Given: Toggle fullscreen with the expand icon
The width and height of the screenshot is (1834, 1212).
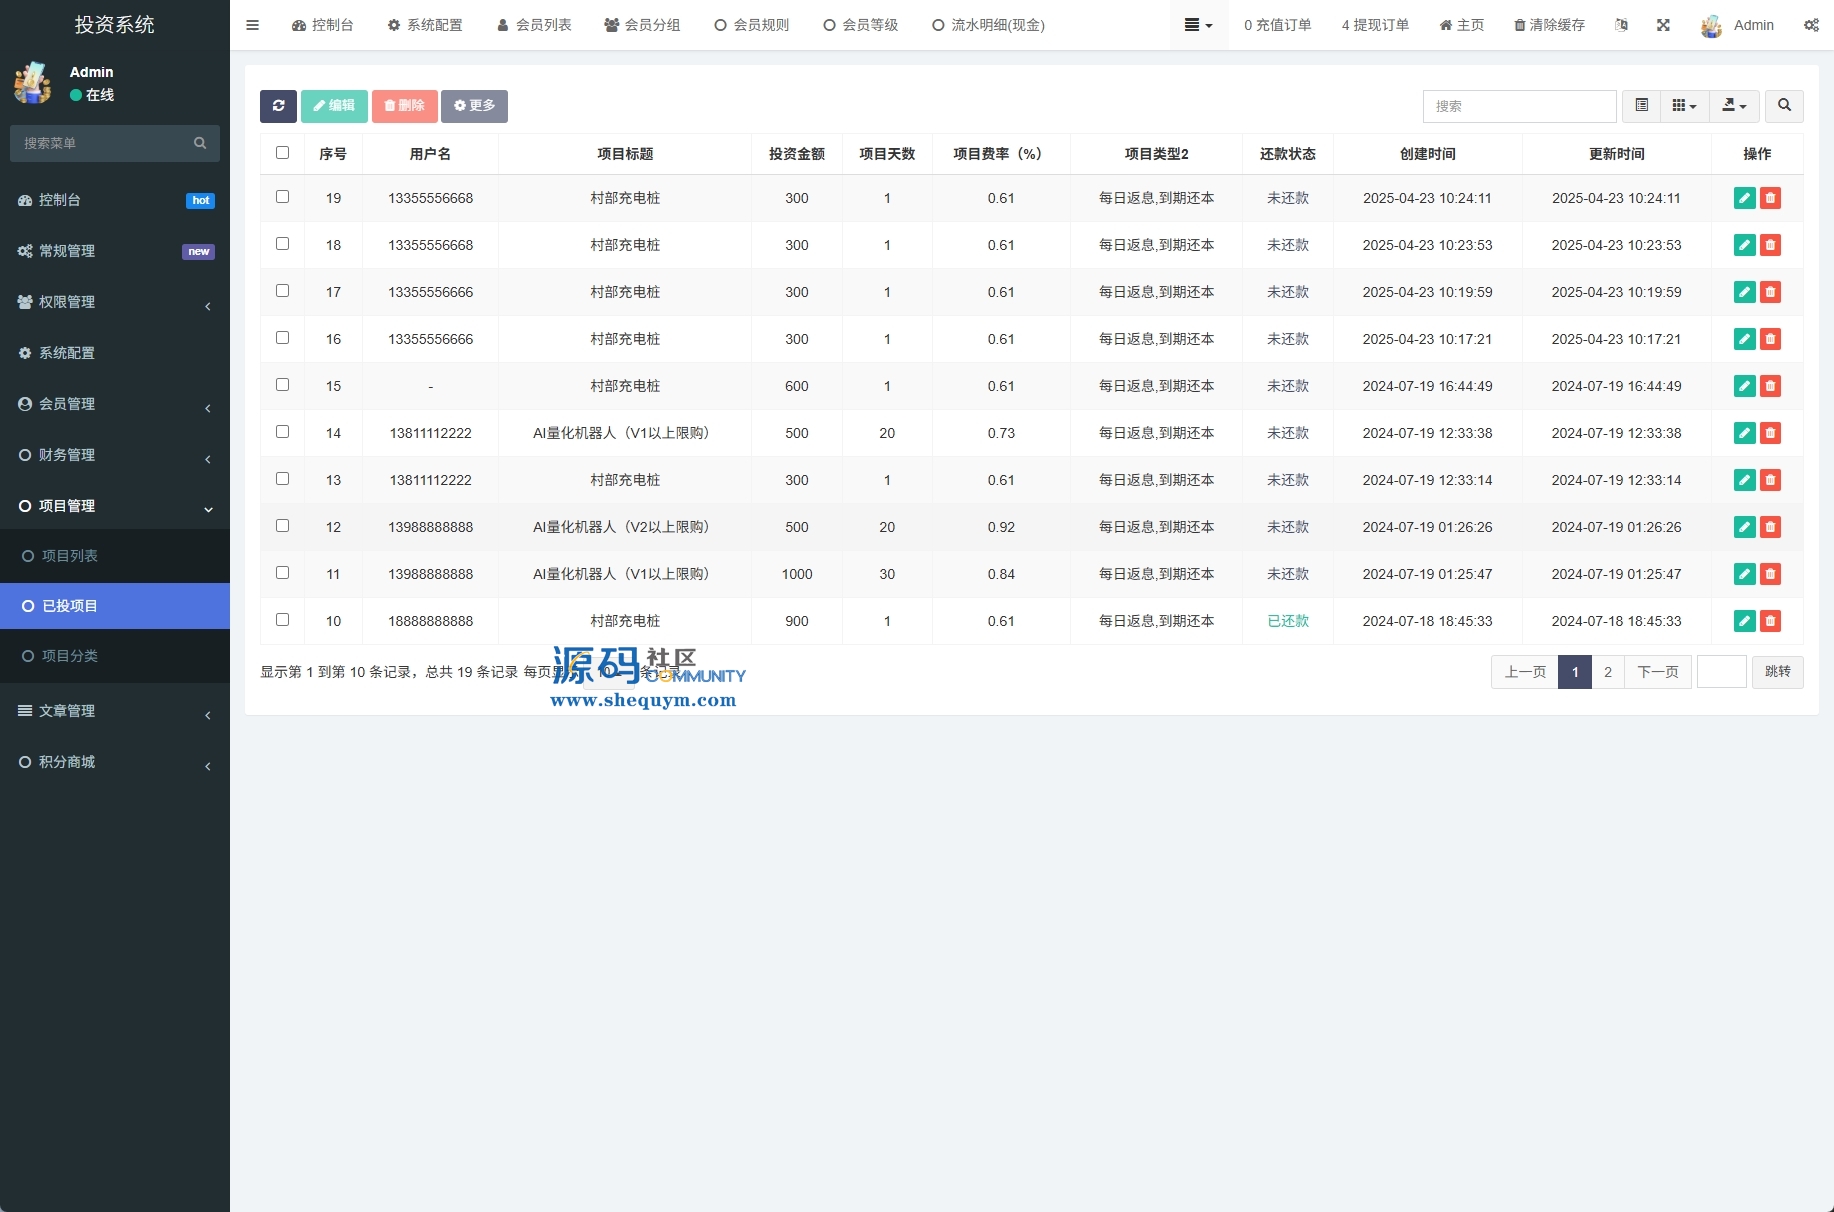Looking at the screenshot, I should pyautogui.click(x=1663, y=25).
